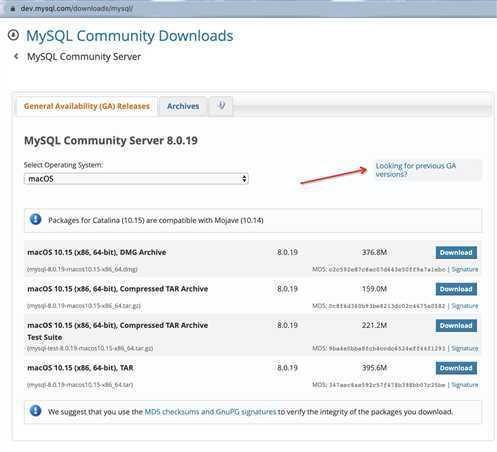Open the Archives tab
This screenshot has height=452, width=497.
[183, 106]
